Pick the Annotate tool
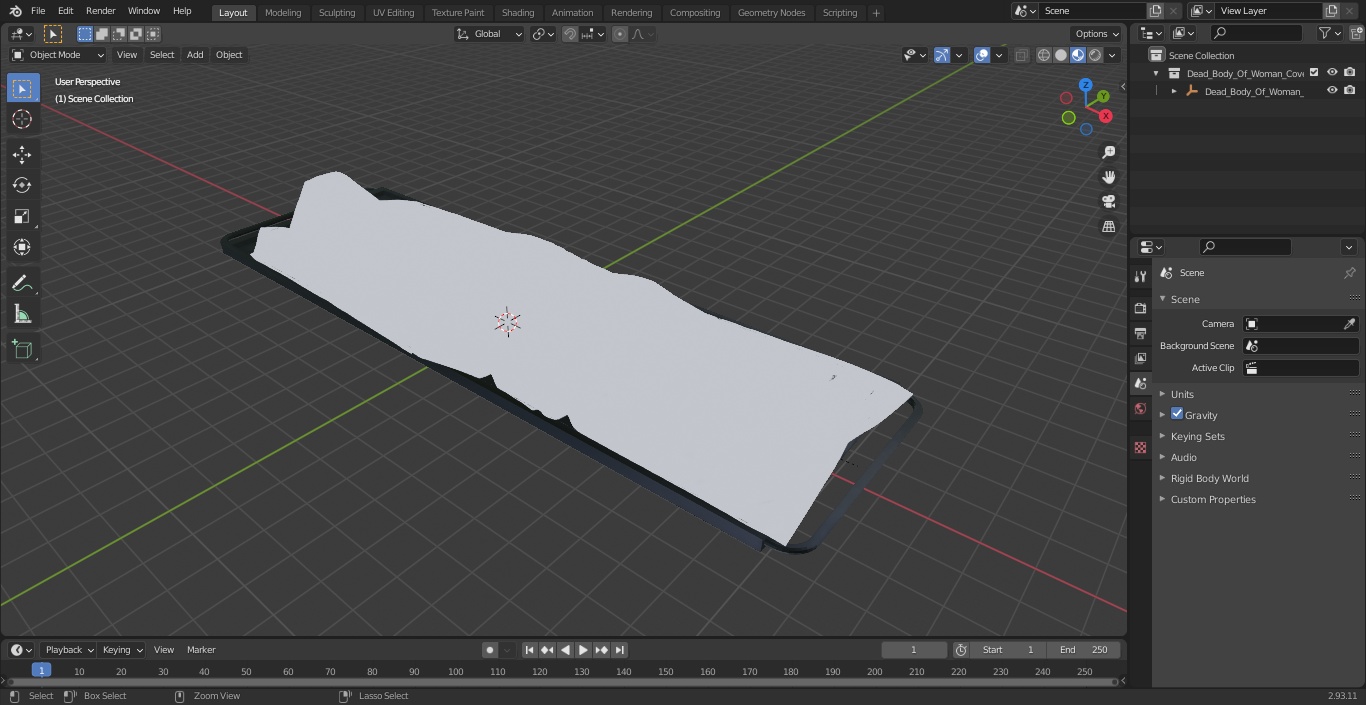 [x=22, y=284]
